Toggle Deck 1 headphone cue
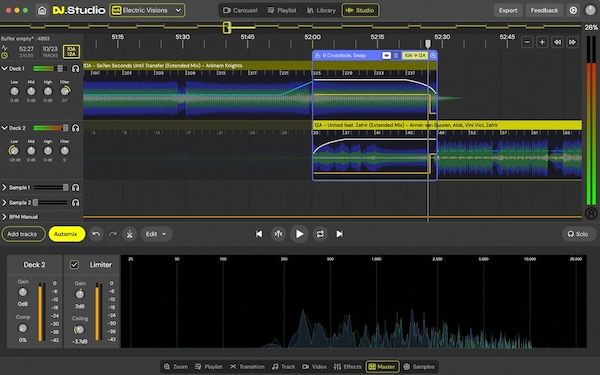The height and width of the screenshot is (375, 600). (x=75, y=68)
